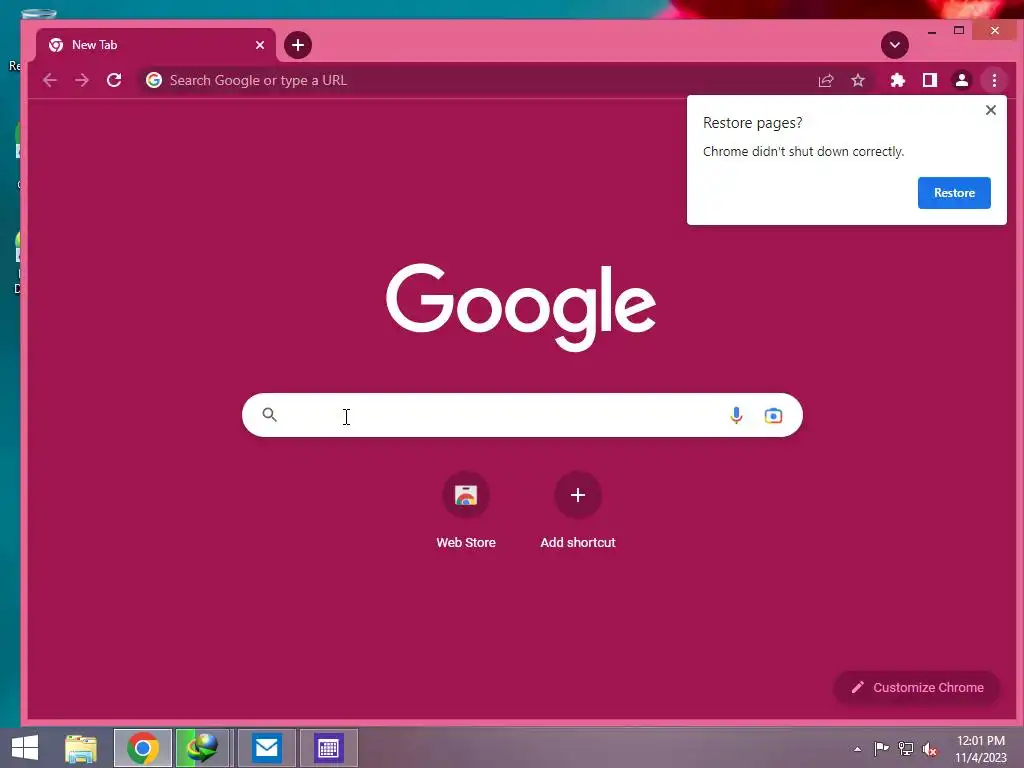Open Customize Chrome button
Image resolution: width=1024 pixels, height=768 pixels.
click(917, 688)
